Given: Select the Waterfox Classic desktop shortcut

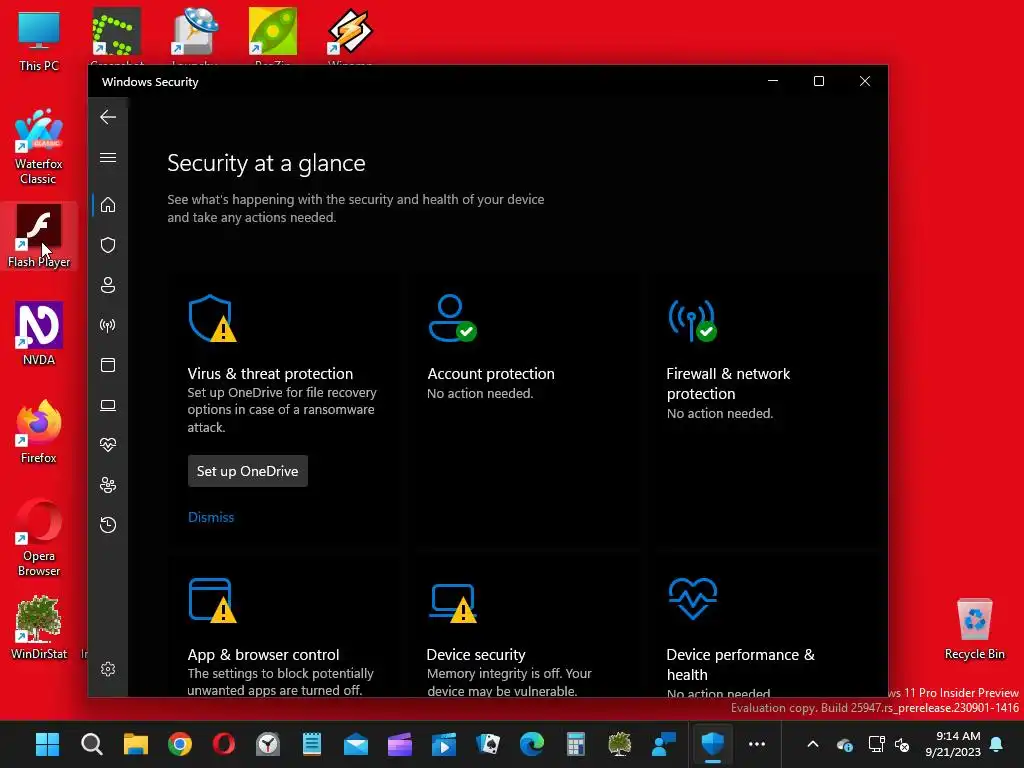Looking at the screenshot, I should pyautogui.click(x=39, y=148).
